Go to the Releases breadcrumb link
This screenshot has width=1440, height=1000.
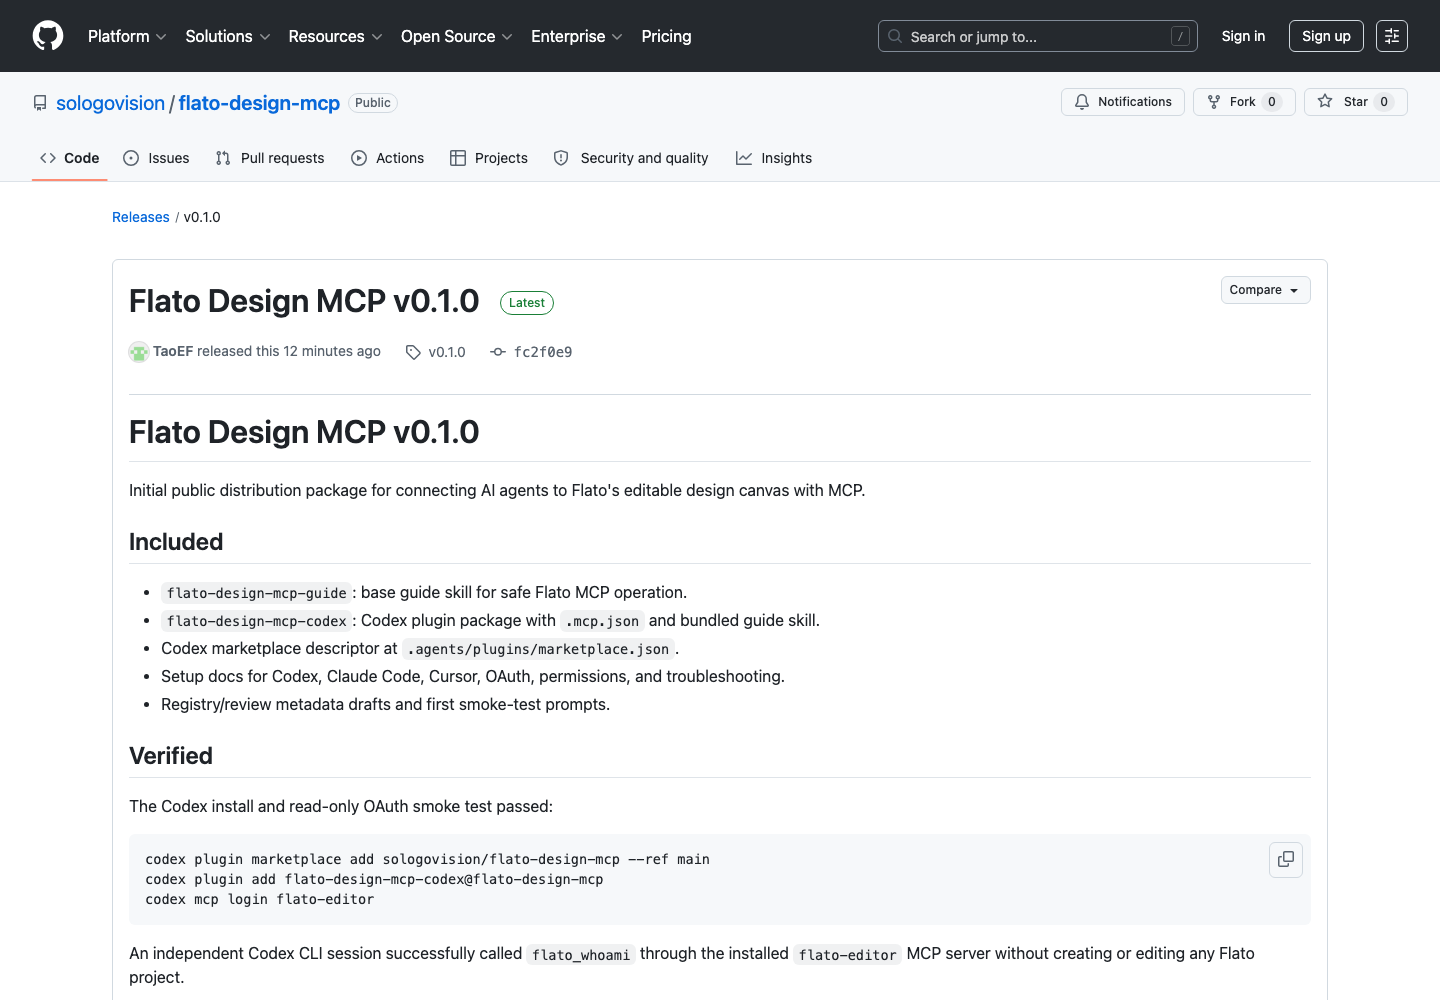point(141,217)
